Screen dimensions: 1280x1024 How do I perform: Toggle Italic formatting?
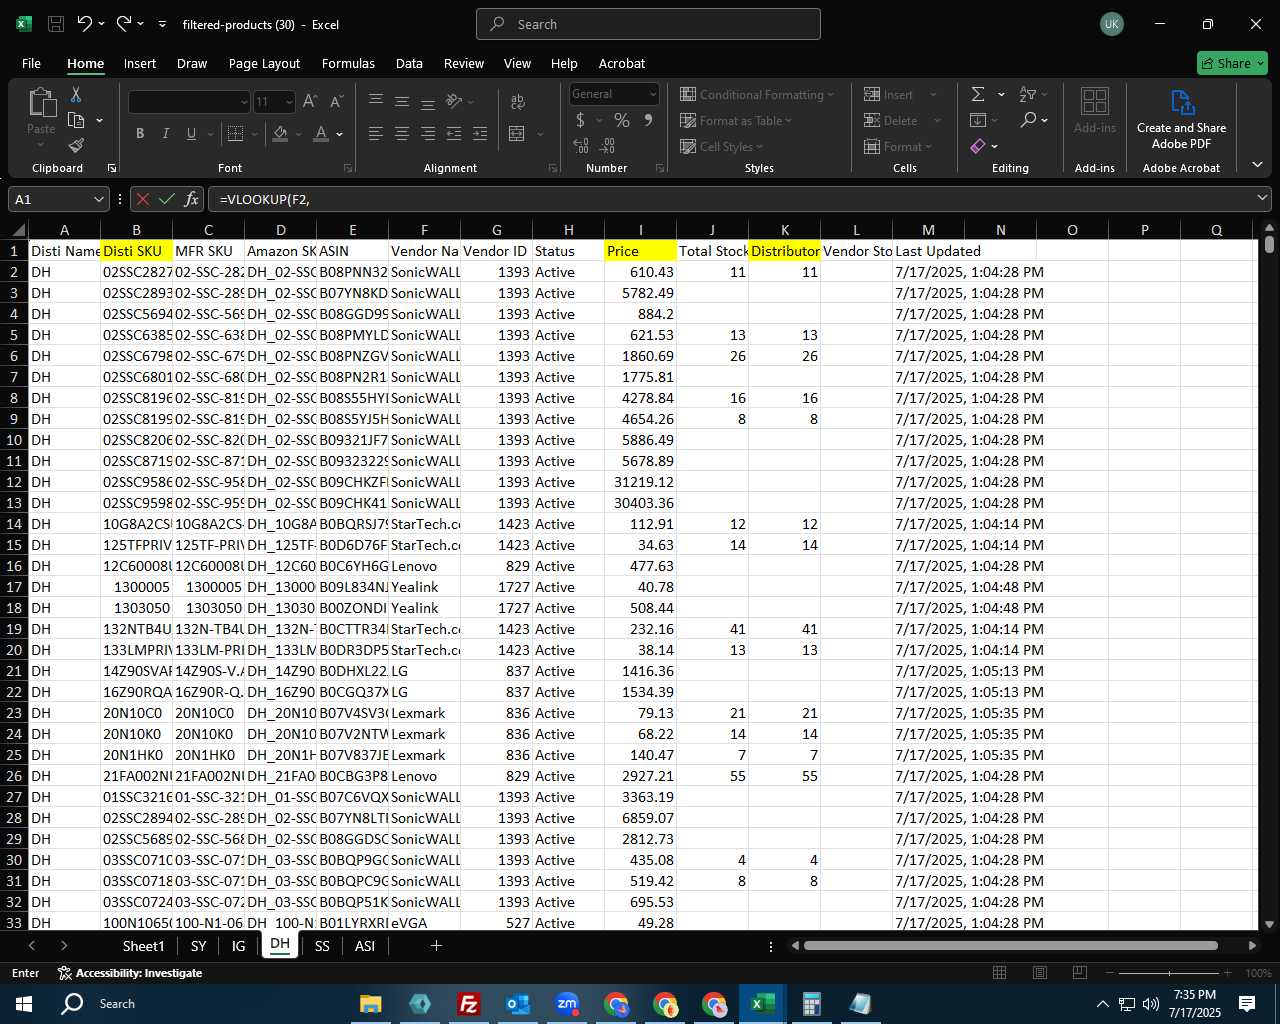[166, 133]
